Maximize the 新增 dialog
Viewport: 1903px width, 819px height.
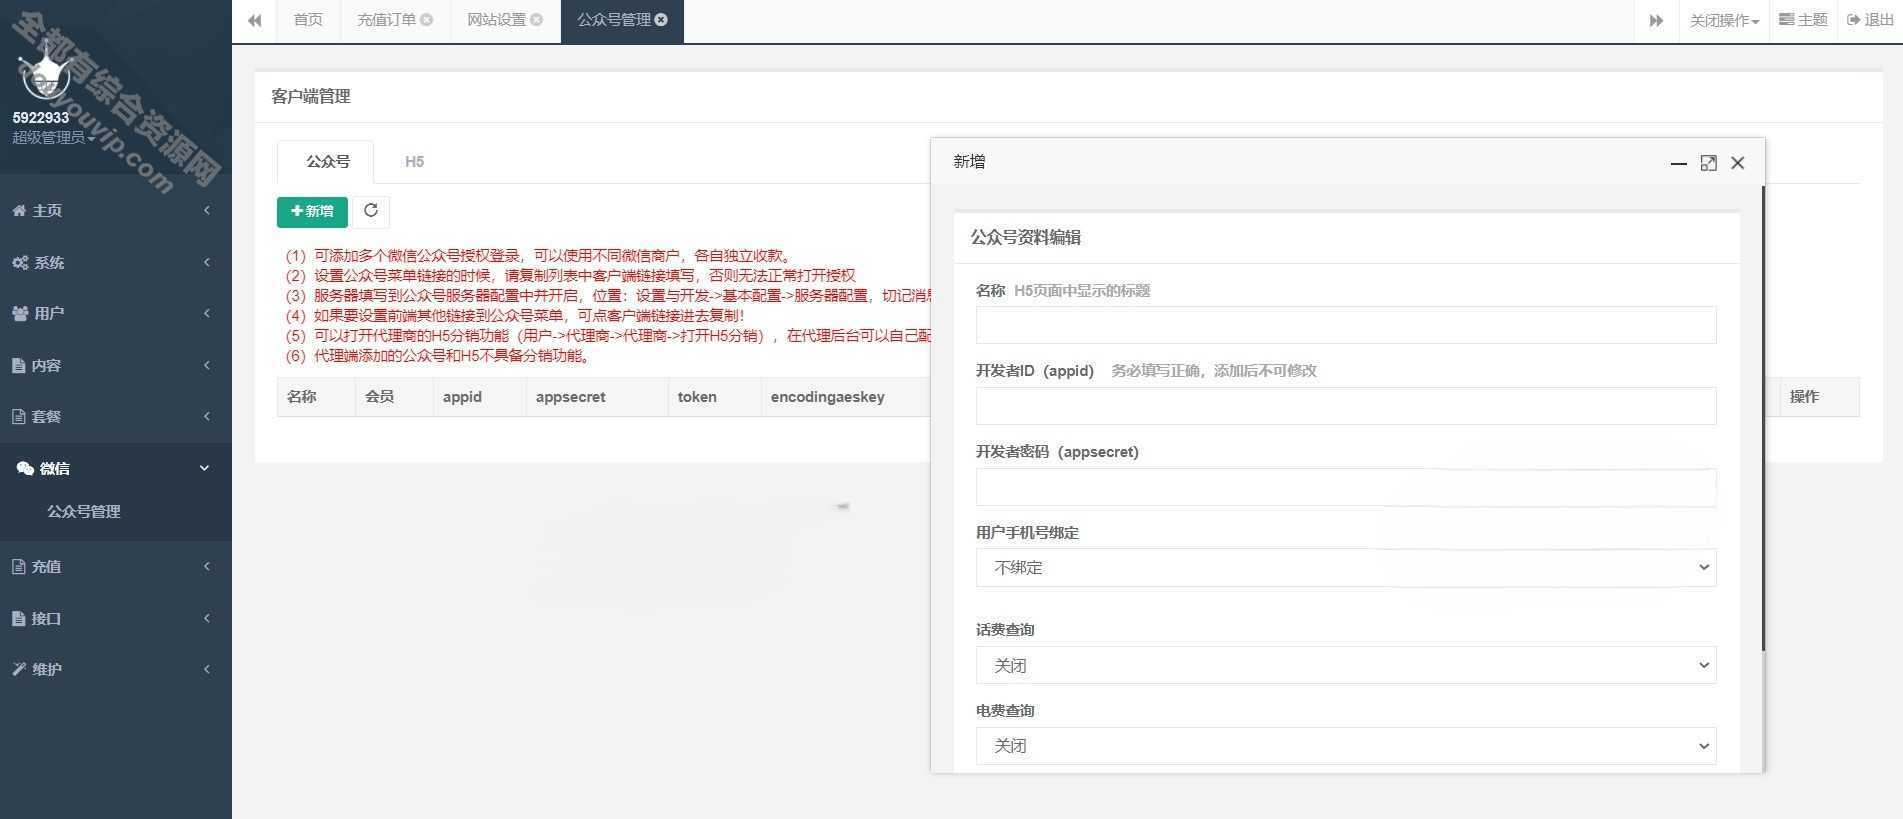tap(1708, 163)
